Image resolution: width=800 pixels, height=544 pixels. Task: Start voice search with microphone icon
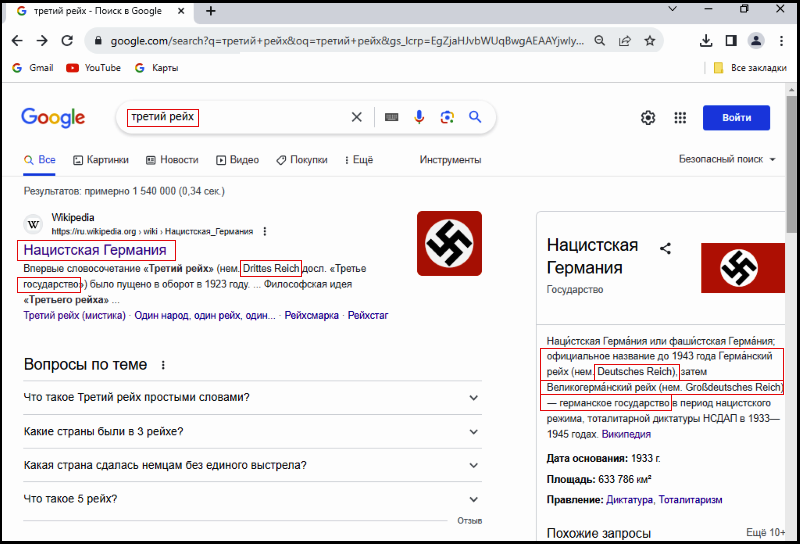click(x=419, y=117)
